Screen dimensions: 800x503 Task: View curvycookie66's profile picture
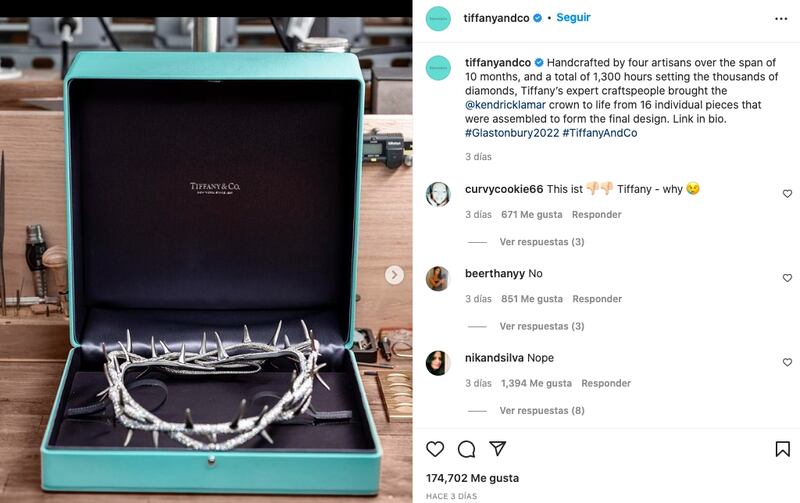tap(438, 194)
